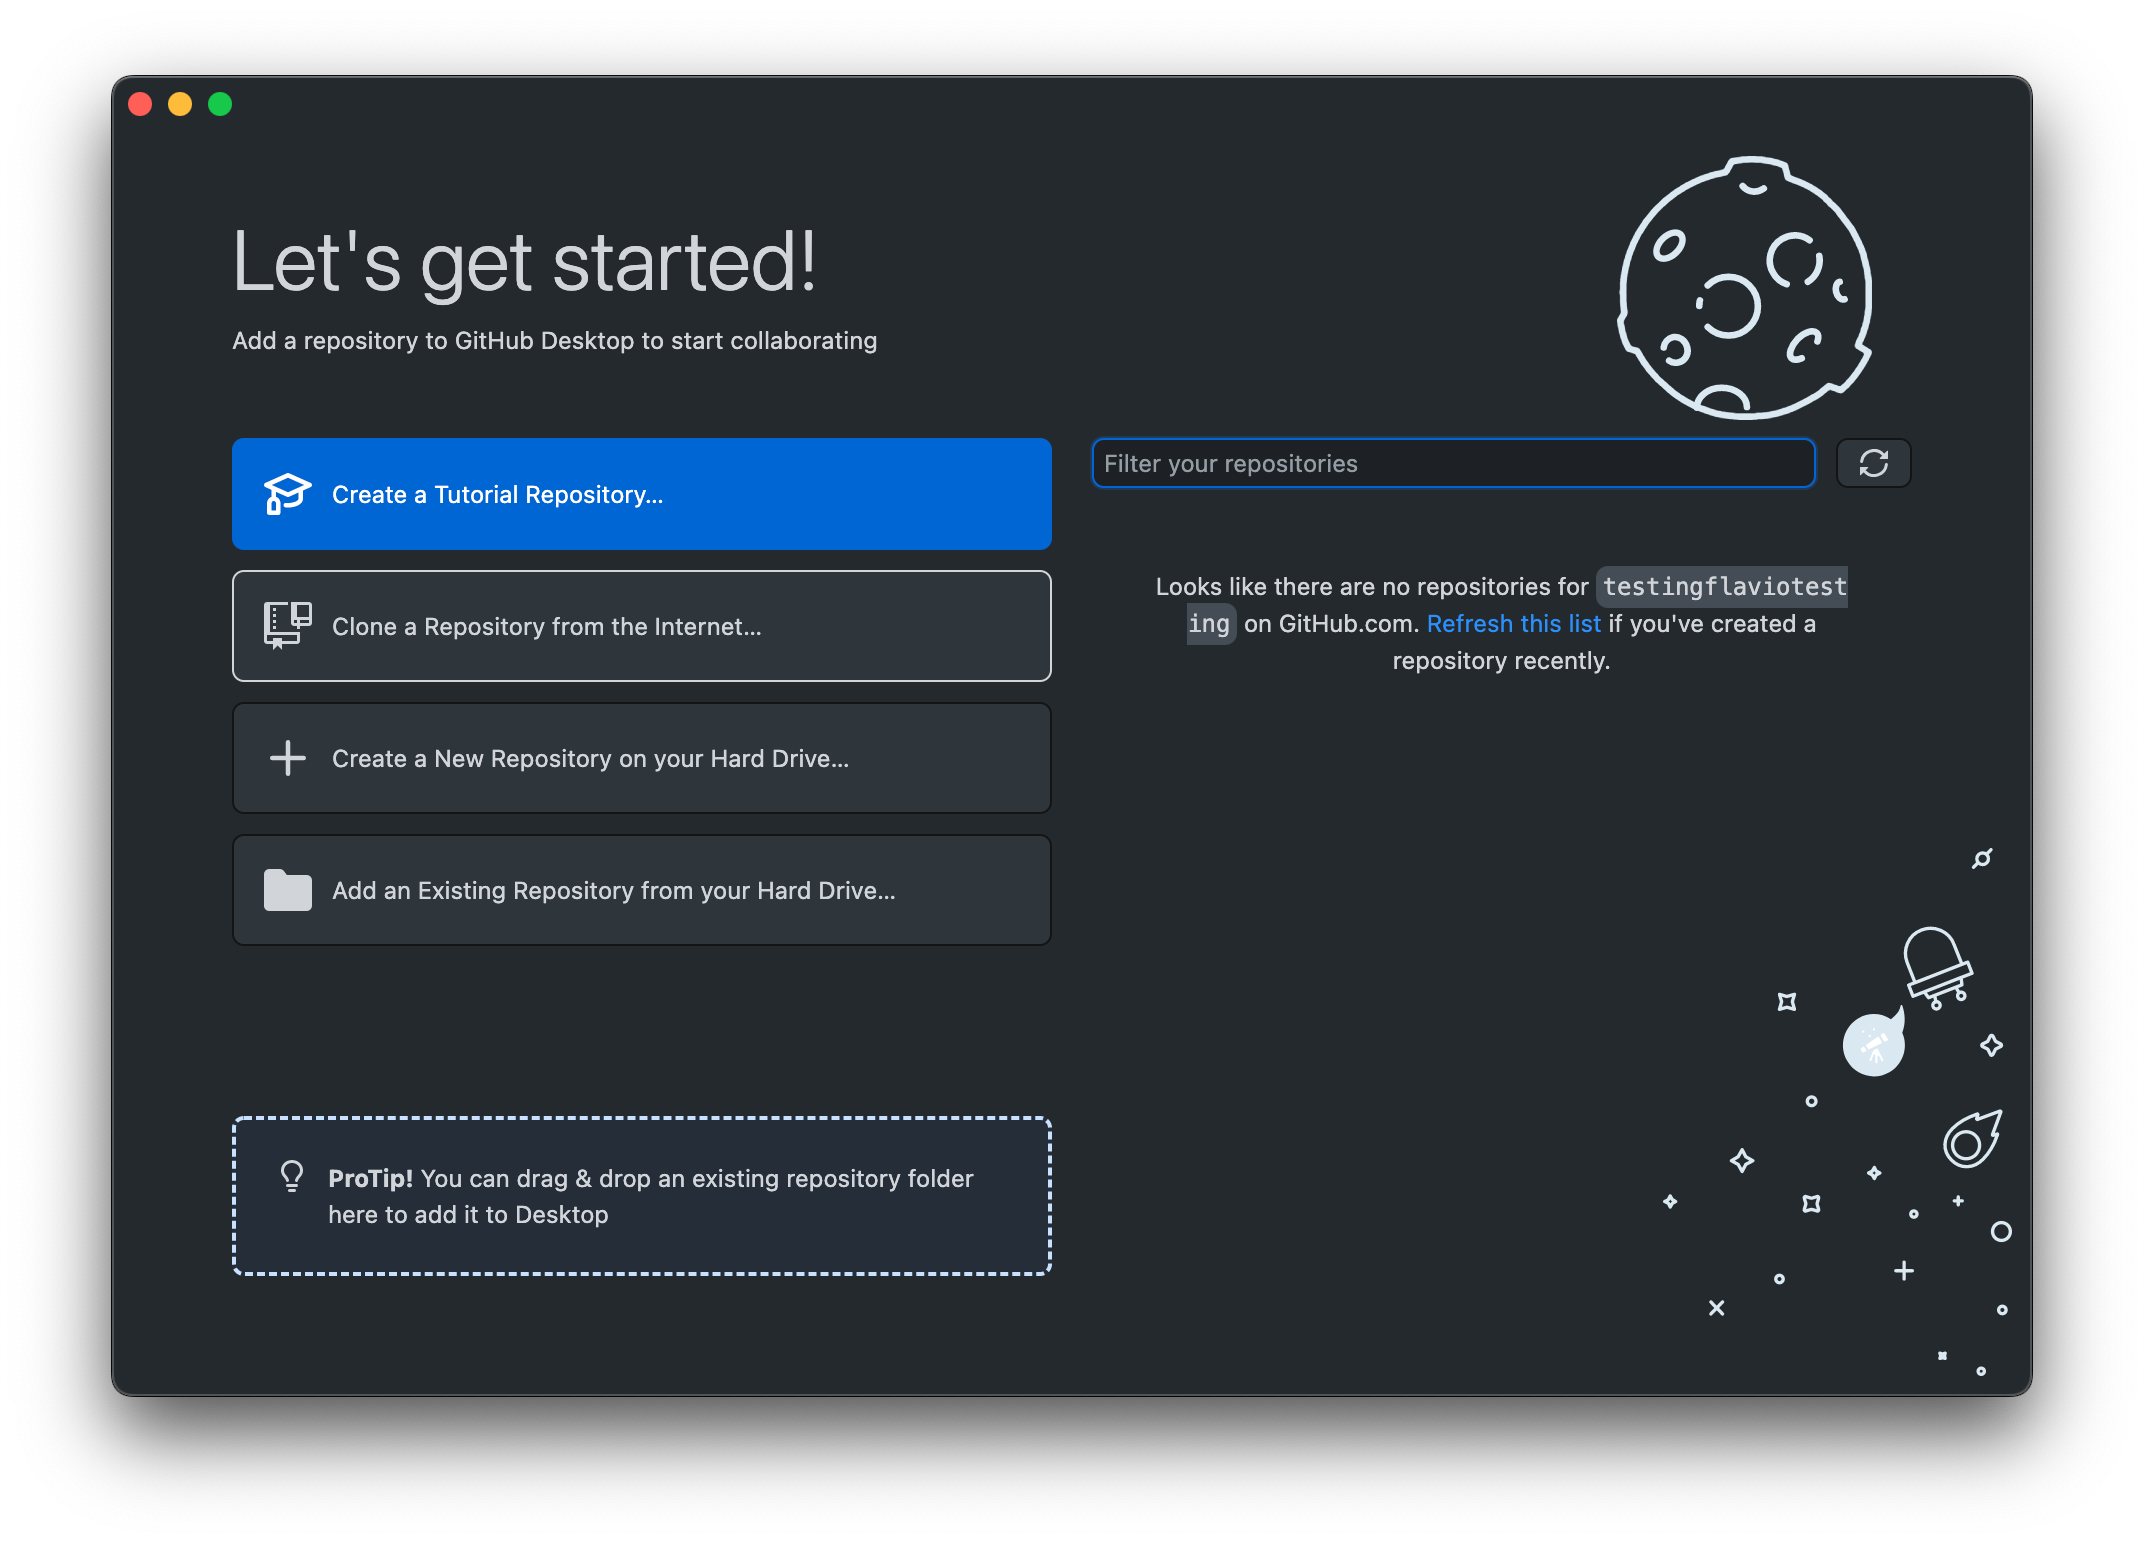Click the Let's get started heading
The image size is (2144, 1544).
(524, 262)
